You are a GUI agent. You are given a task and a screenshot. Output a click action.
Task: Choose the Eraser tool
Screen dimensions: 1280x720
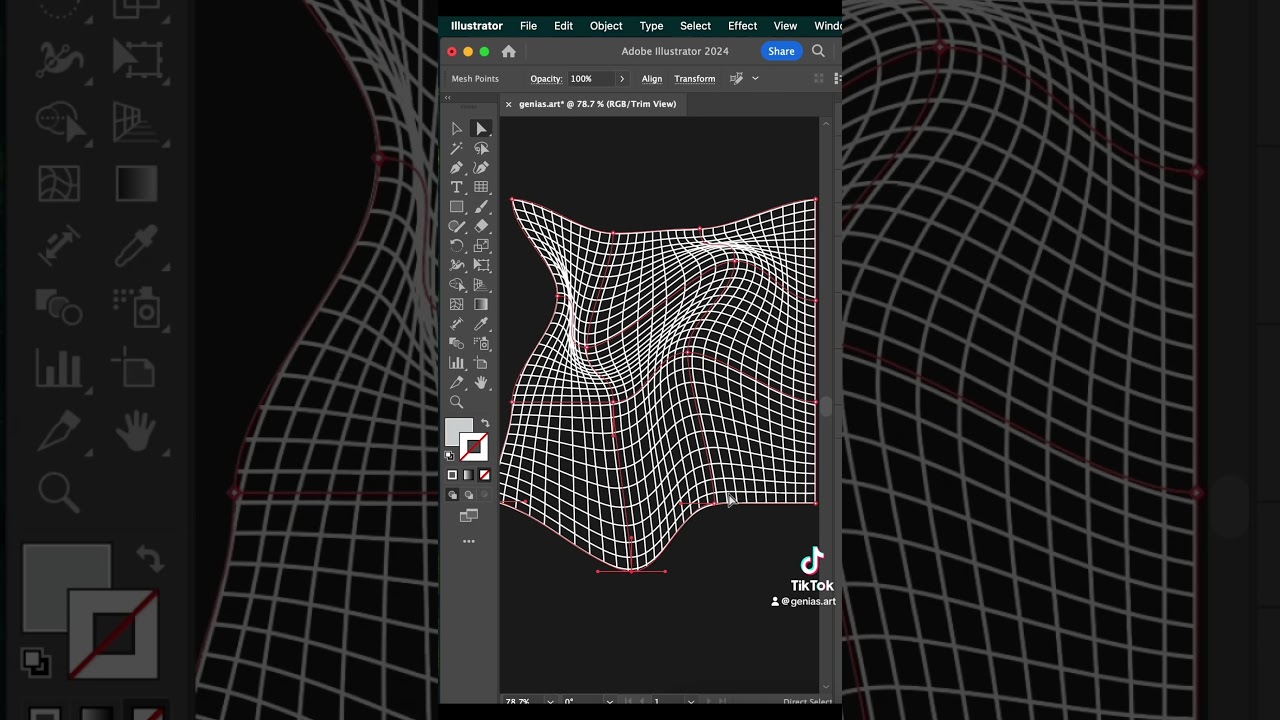(x=481, y=226)
